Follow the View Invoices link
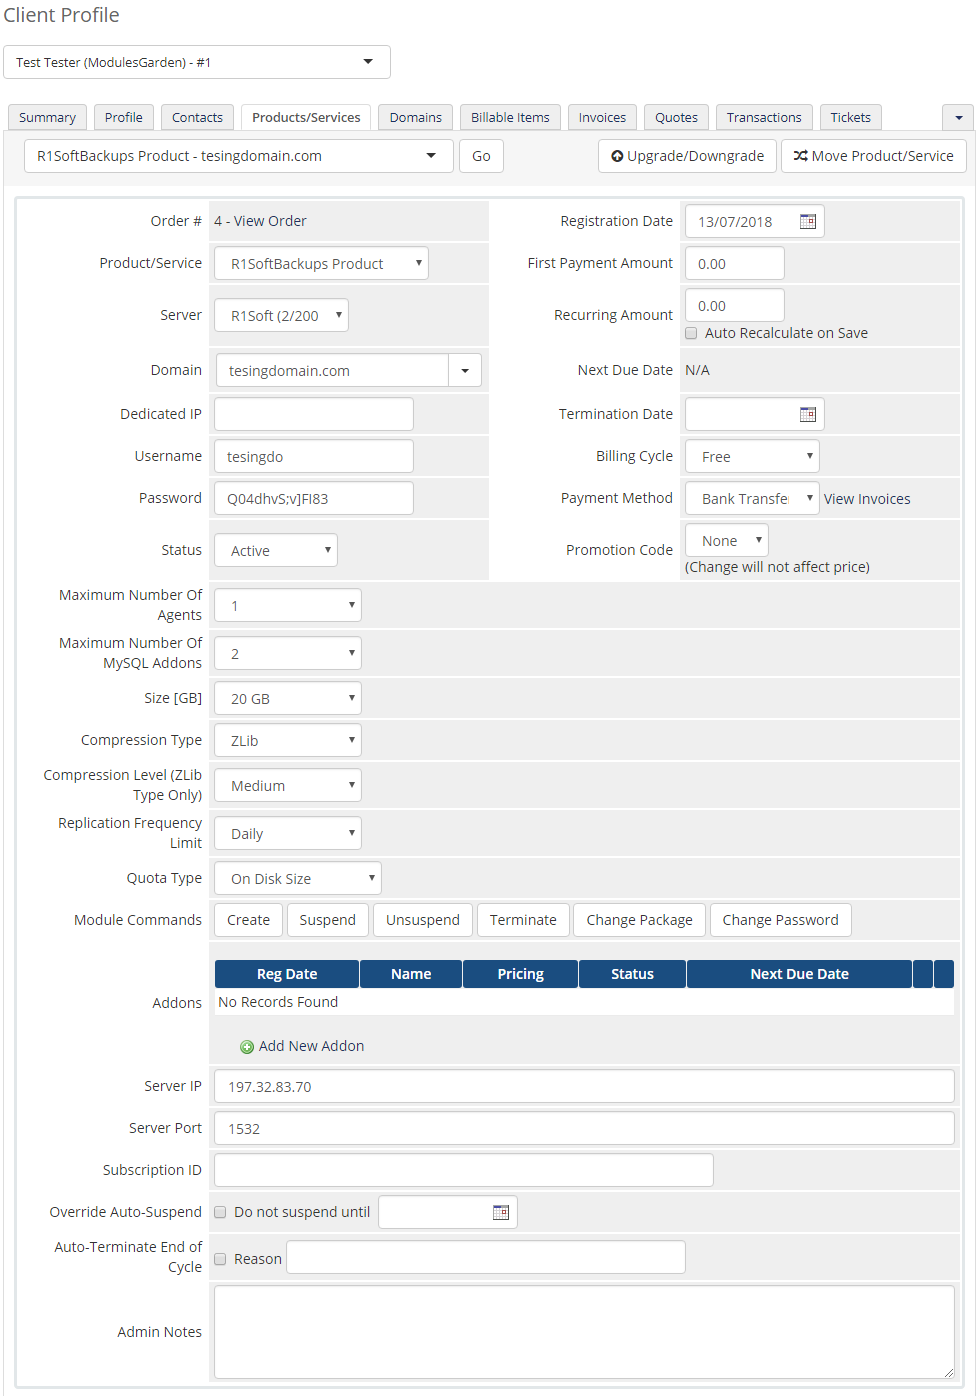Screen dimensions: 980x1396 click(867, 499)
